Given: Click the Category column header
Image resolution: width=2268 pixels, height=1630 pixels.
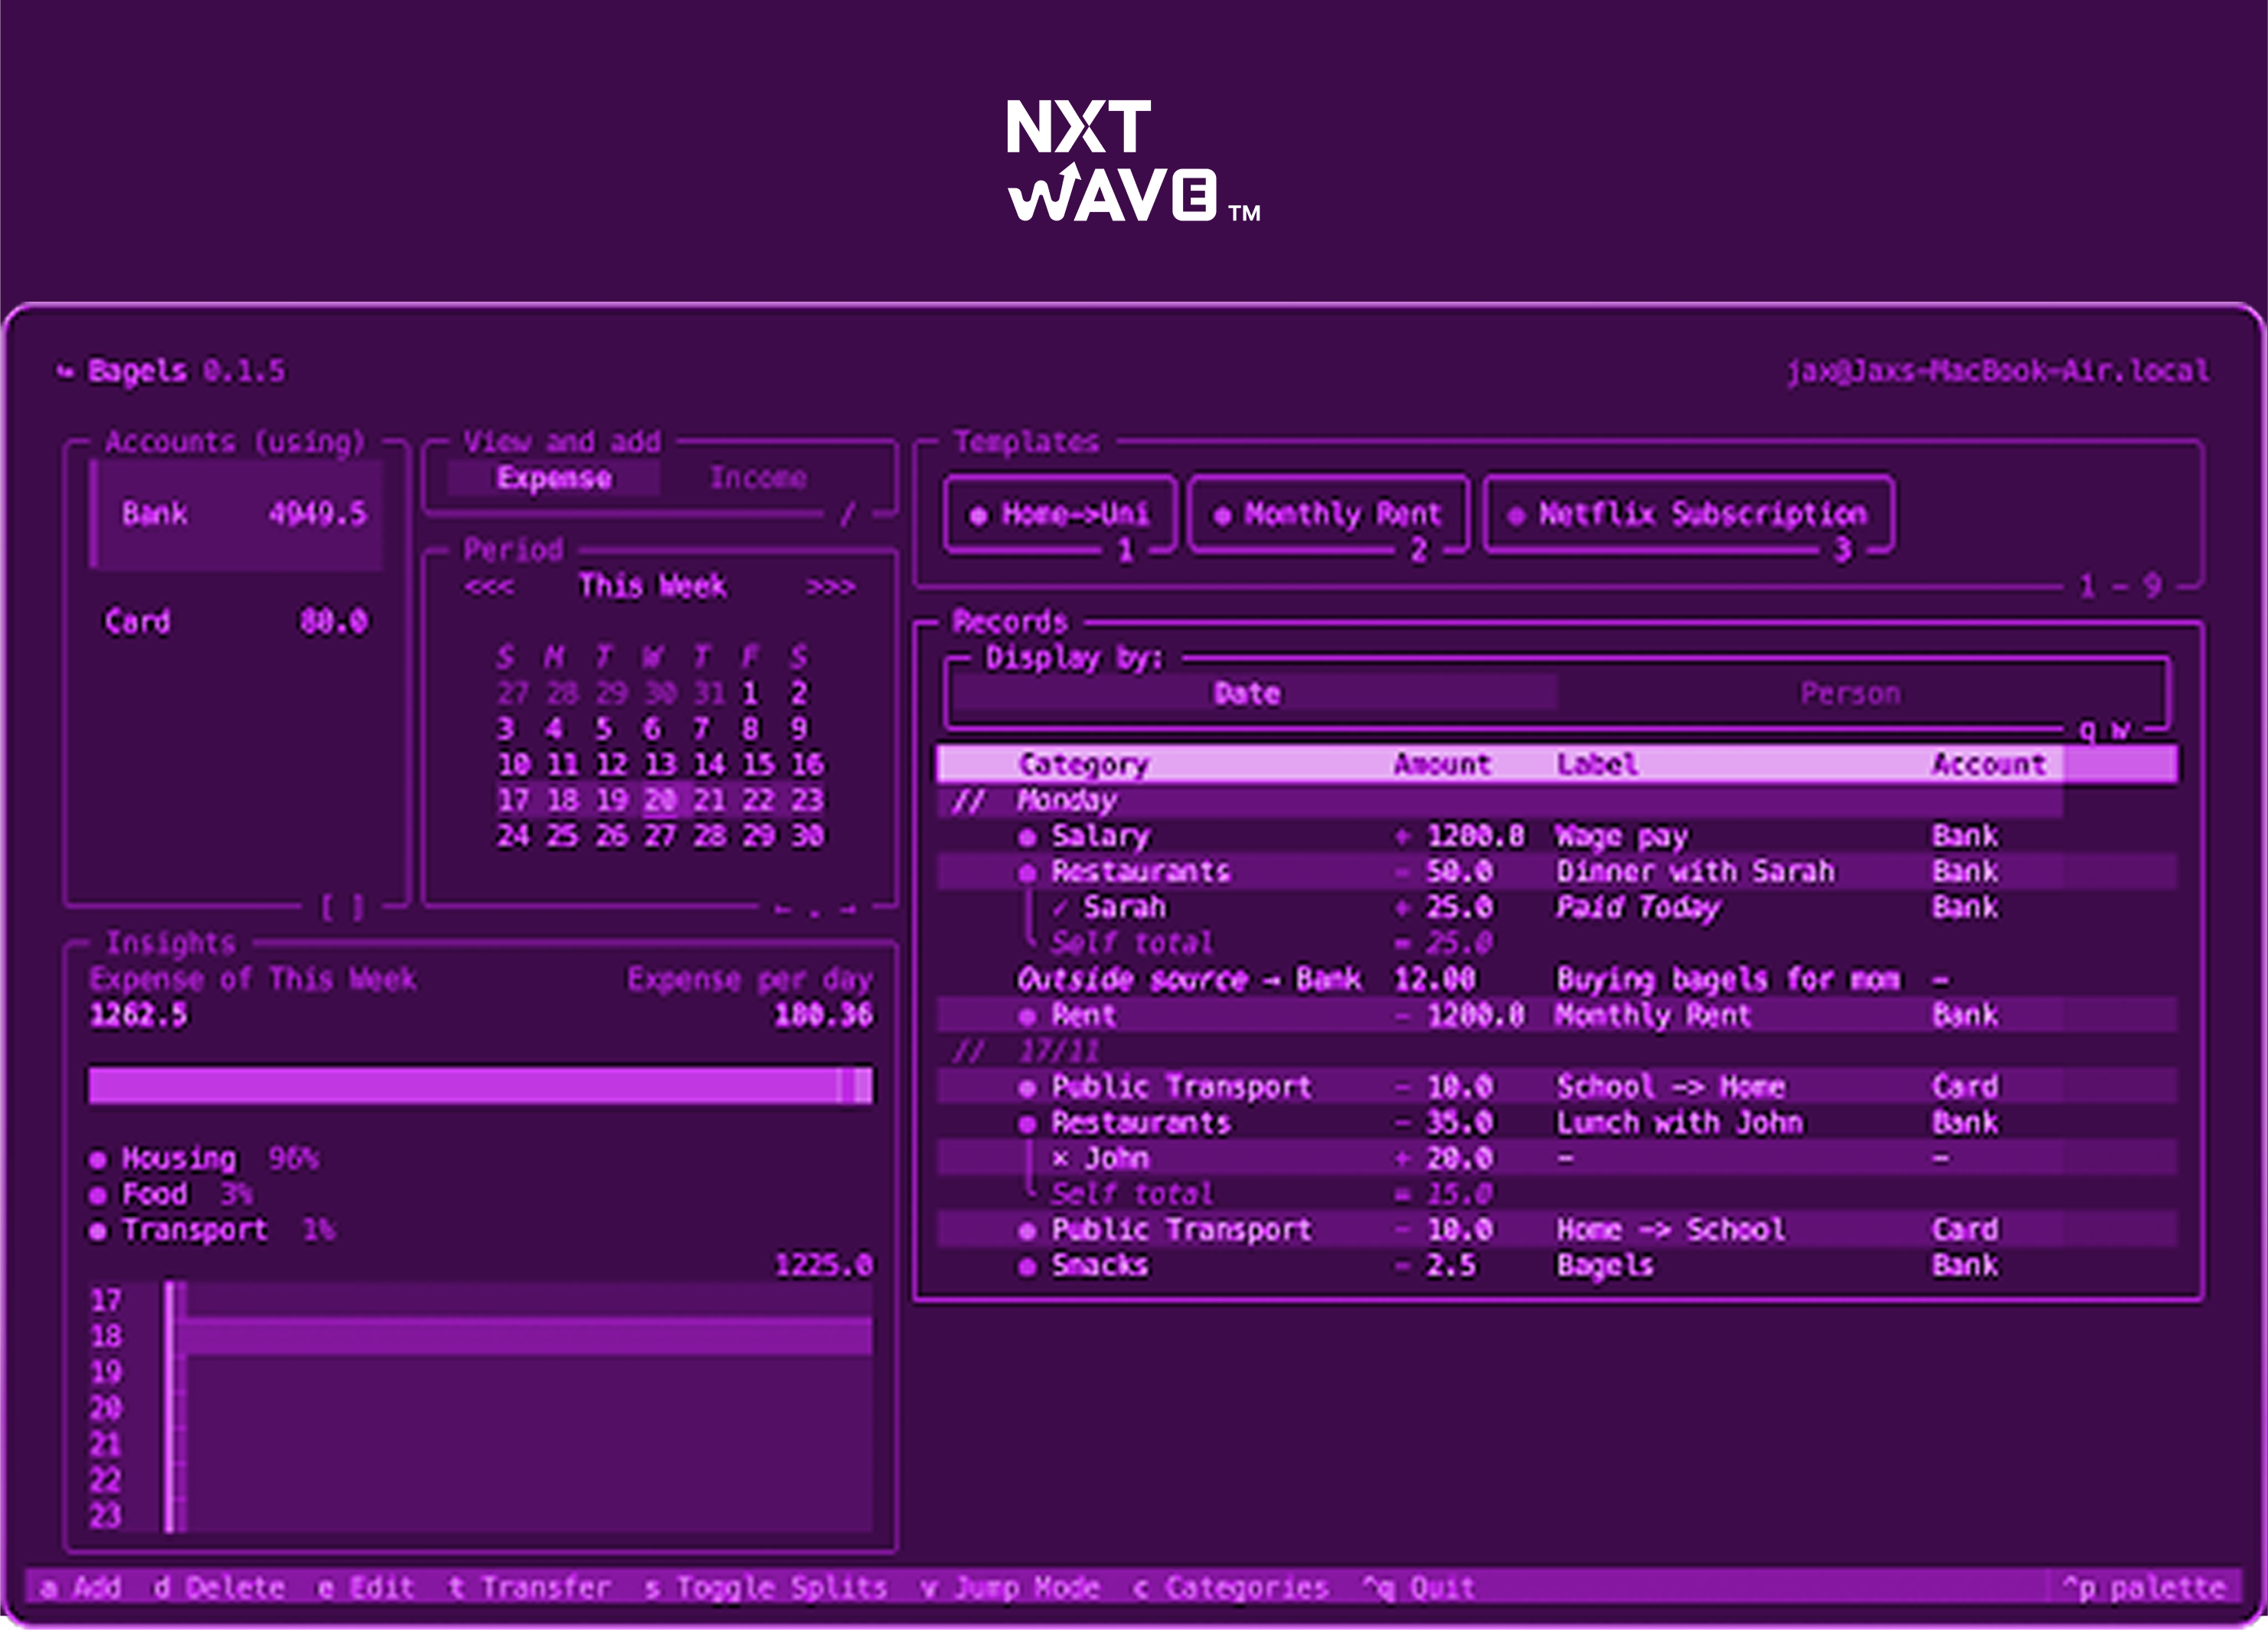Looking at the screenshot, I should 1084,765.
